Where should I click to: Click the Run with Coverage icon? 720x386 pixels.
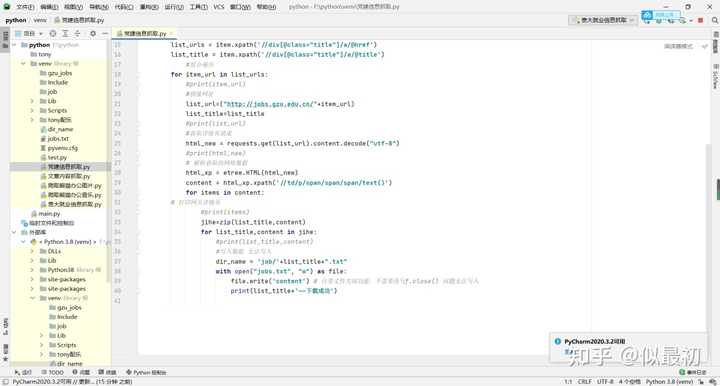(x=671, y=20)
